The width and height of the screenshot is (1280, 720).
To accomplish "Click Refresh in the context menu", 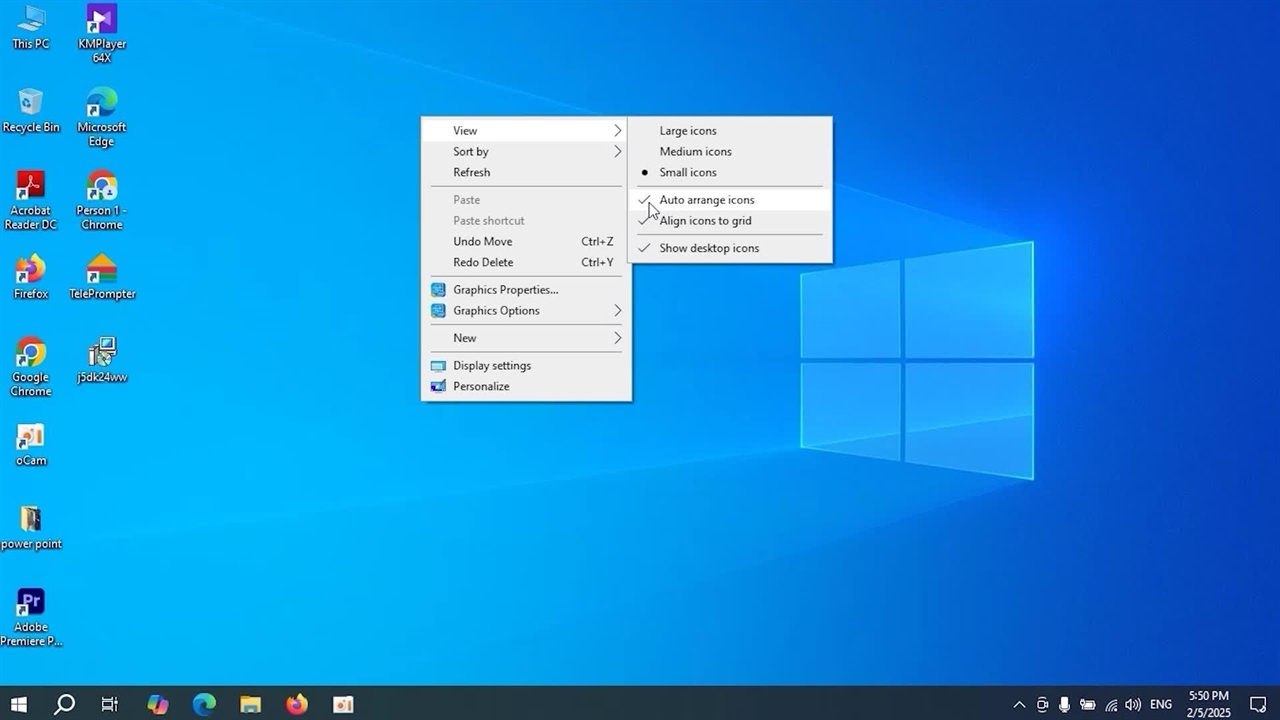I will 471,173.
